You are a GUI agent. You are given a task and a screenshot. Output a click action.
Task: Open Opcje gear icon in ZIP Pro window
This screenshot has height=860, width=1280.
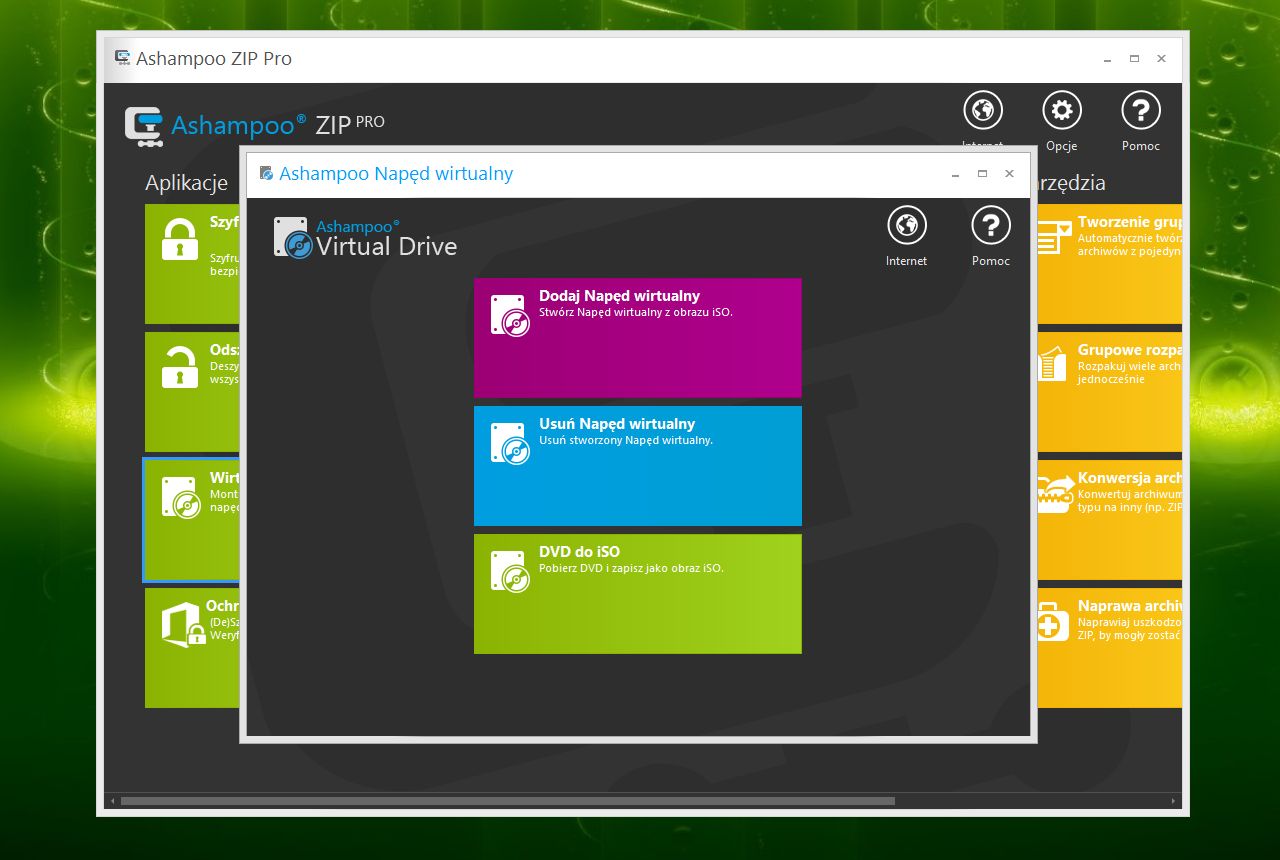pos(1062,110)
